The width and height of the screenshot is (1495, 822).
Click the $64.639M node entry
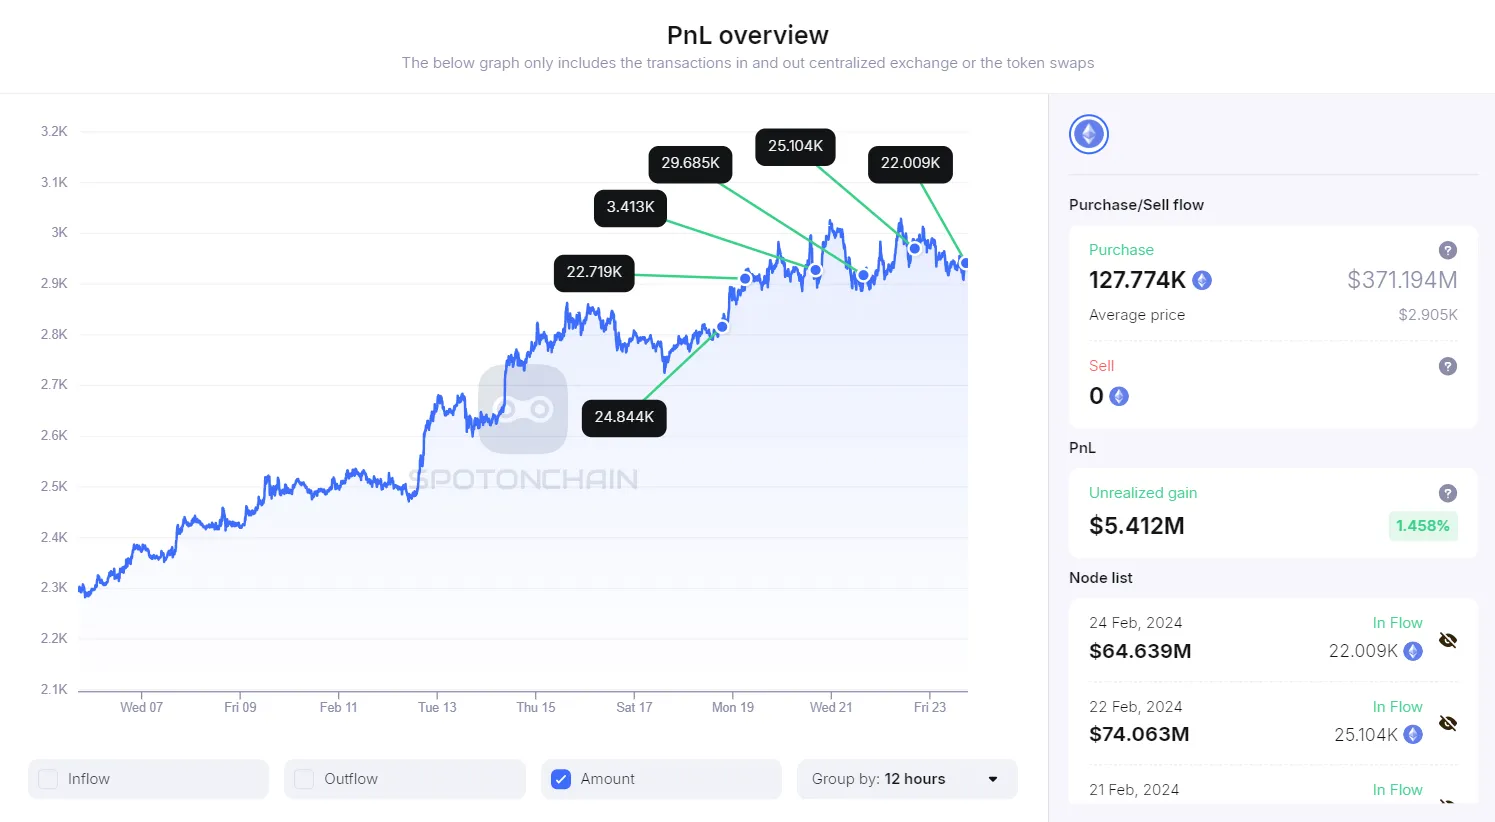click(1140, 651)
